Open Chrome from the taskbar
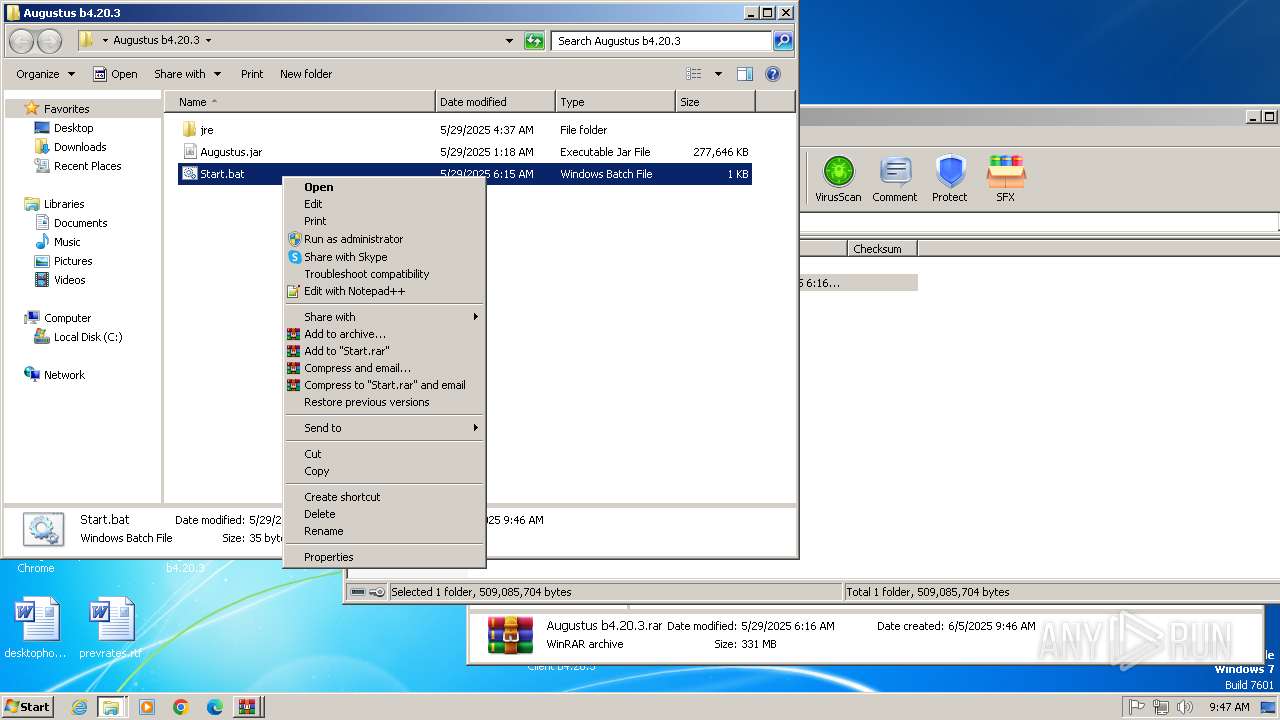 pos(181,707)
